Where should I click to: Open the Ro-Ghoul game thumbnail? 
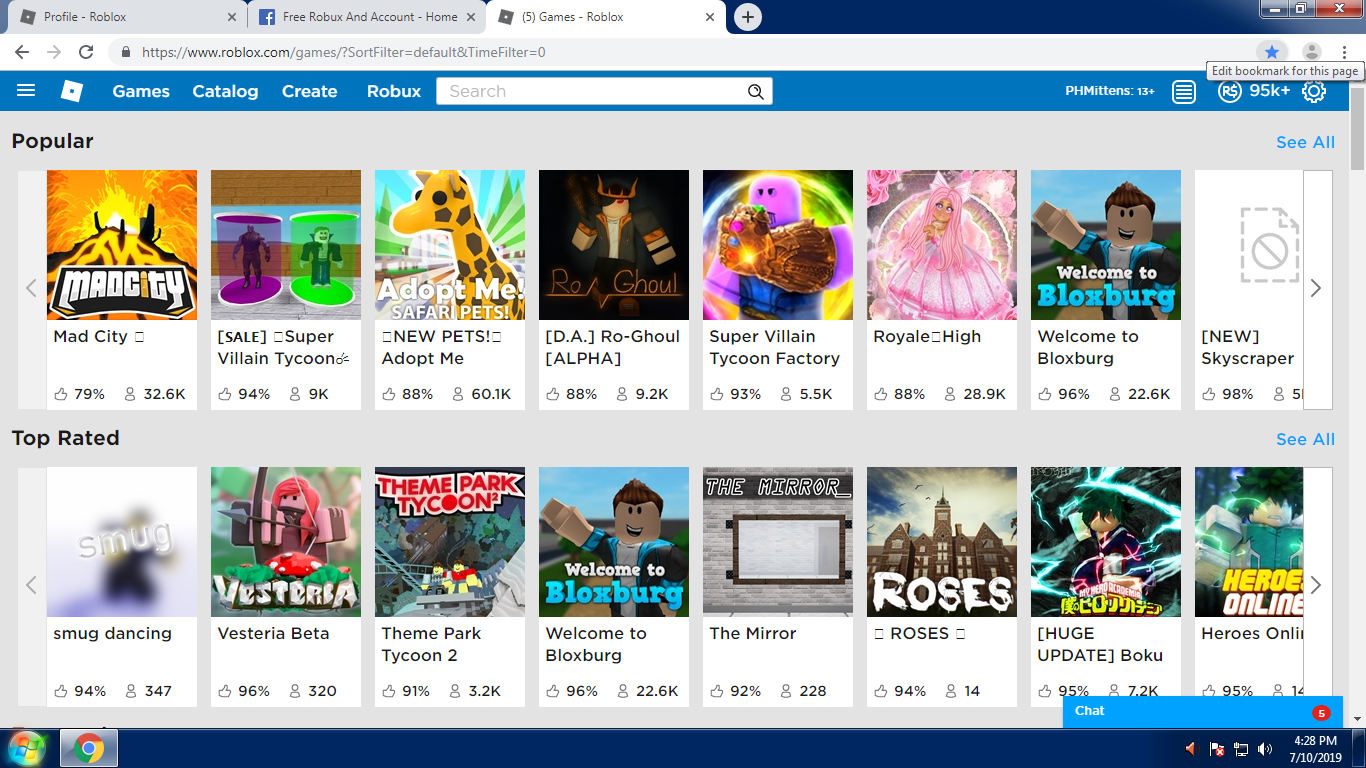(614, 245)
